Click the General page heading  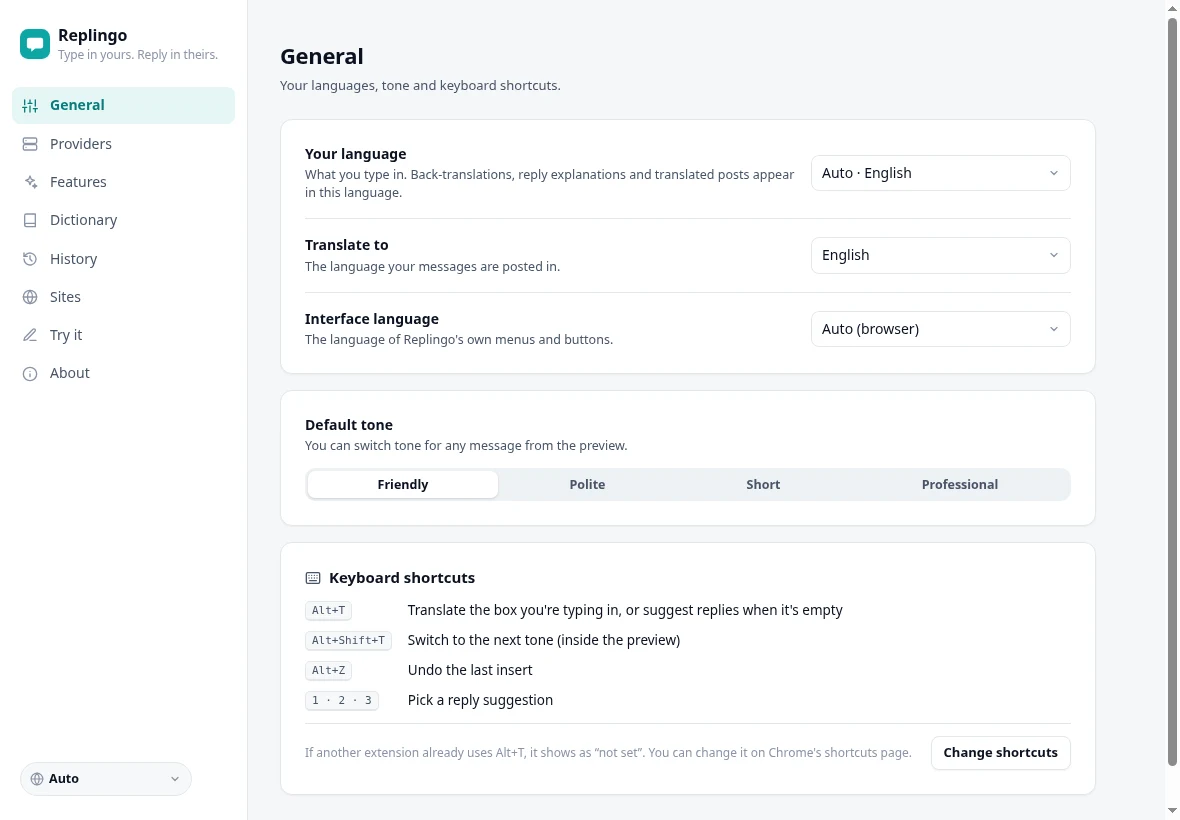pyautogui.click(x=321, y=56)
